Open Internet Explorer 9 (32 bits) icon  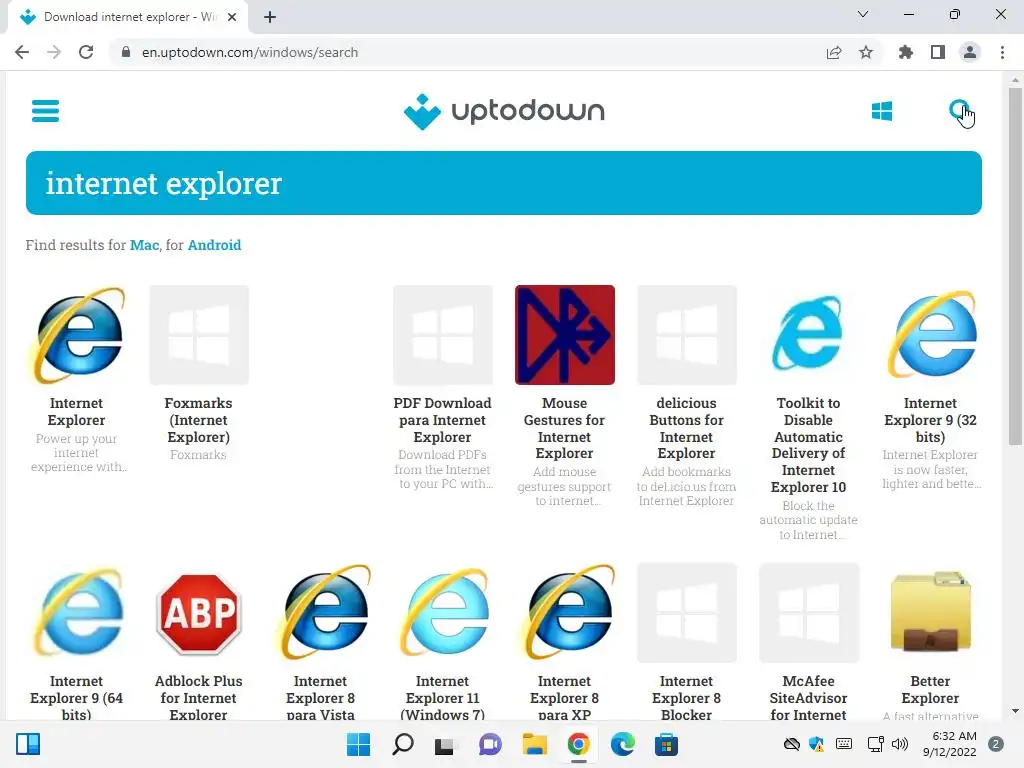click(x=931, y=335)
